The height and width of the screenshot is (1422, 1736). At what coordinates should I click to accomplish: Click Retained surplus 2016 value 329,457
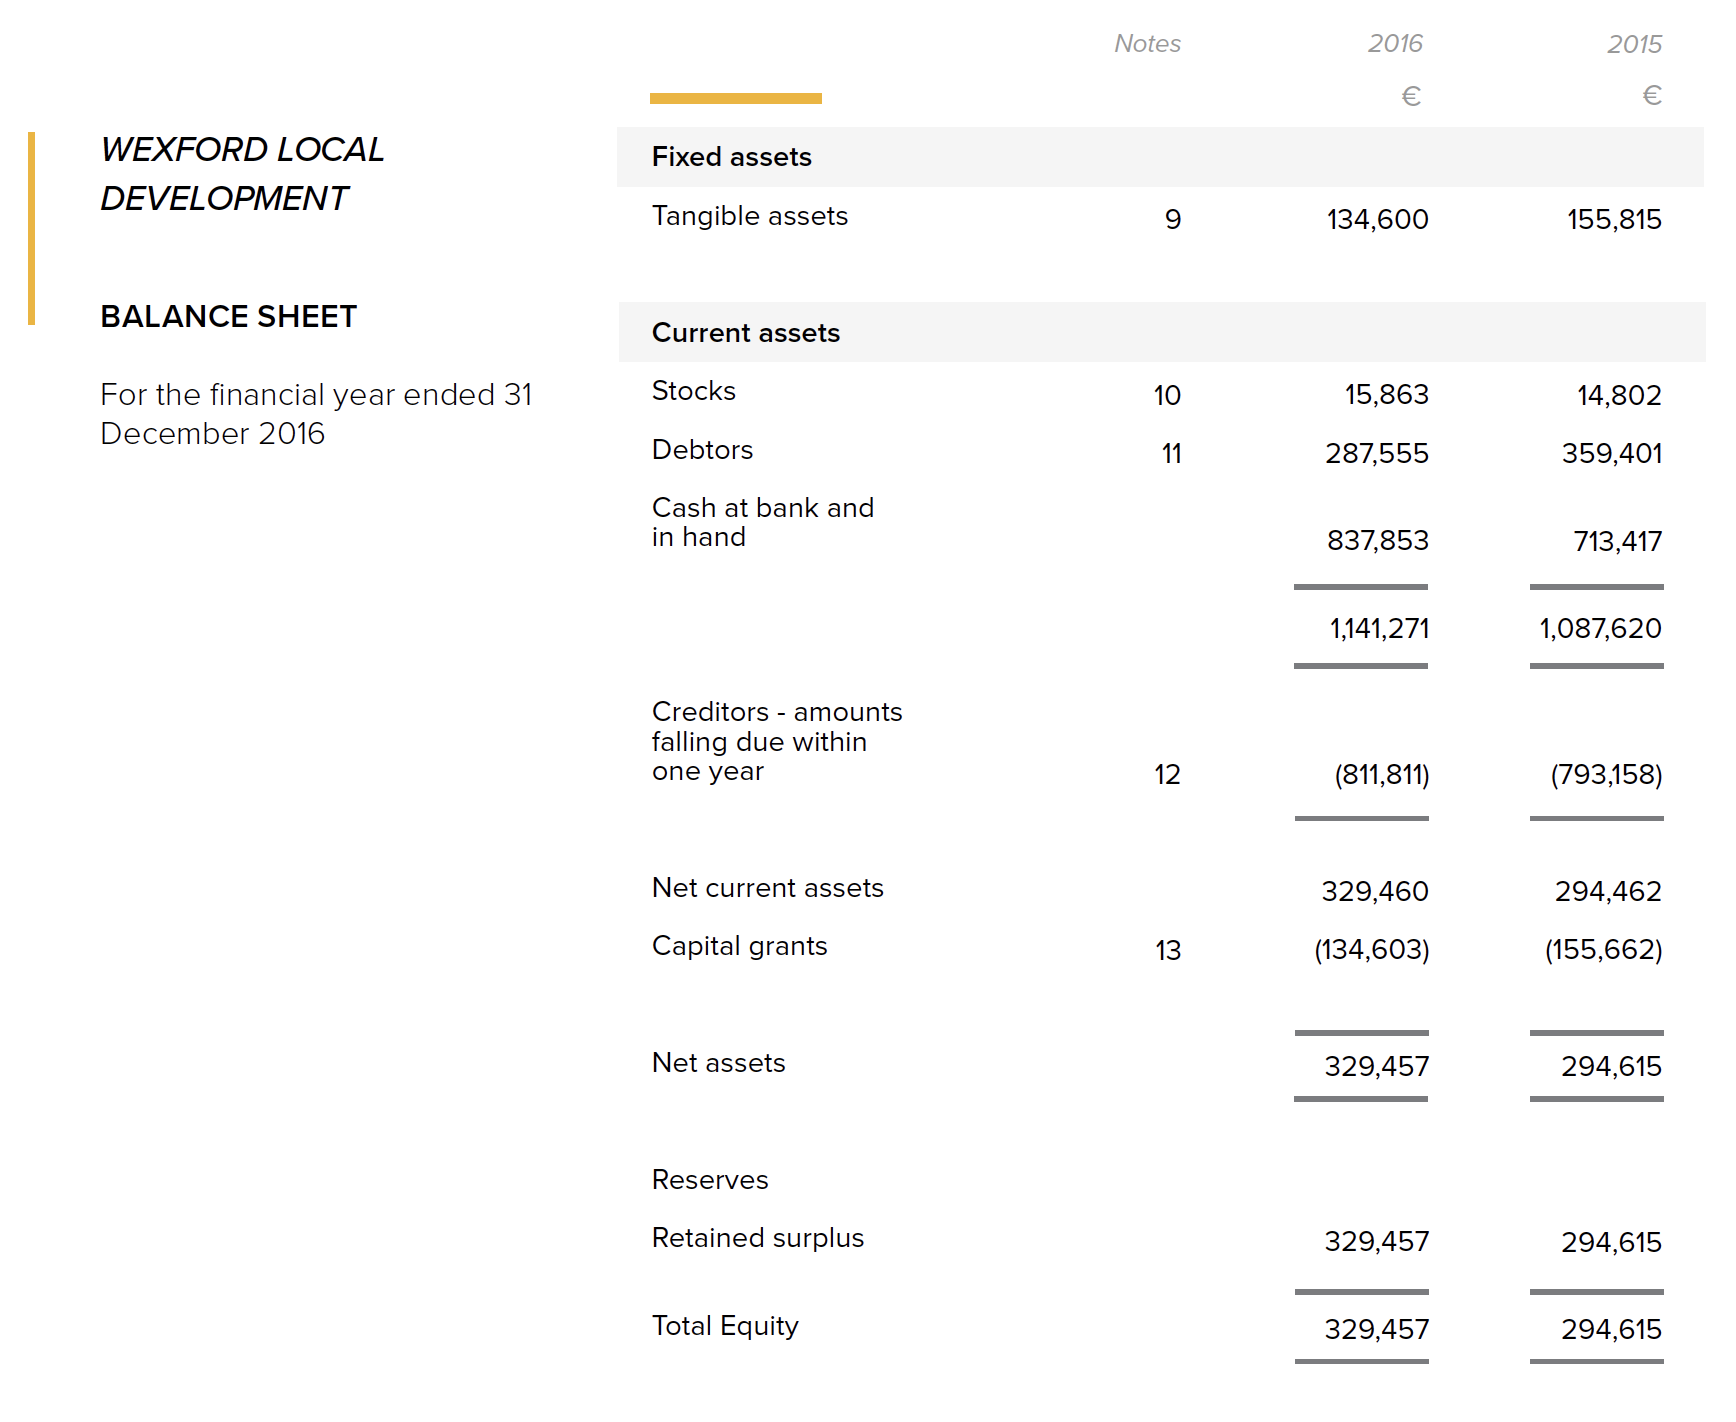point(1376,1242)
